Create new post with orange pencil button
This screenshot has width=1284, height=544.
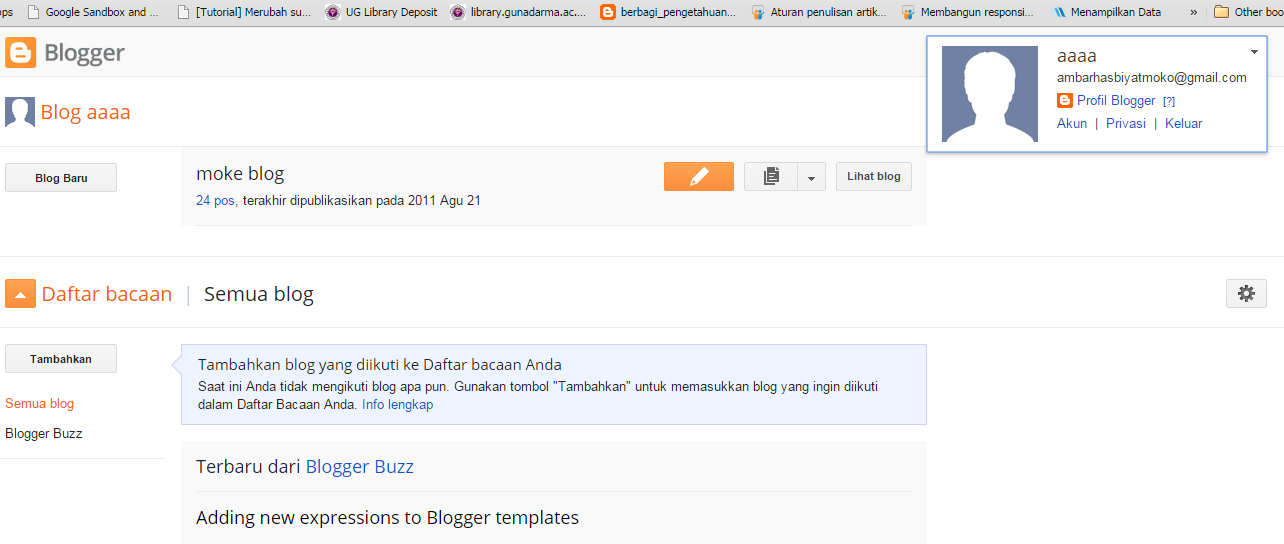(699, 176)
